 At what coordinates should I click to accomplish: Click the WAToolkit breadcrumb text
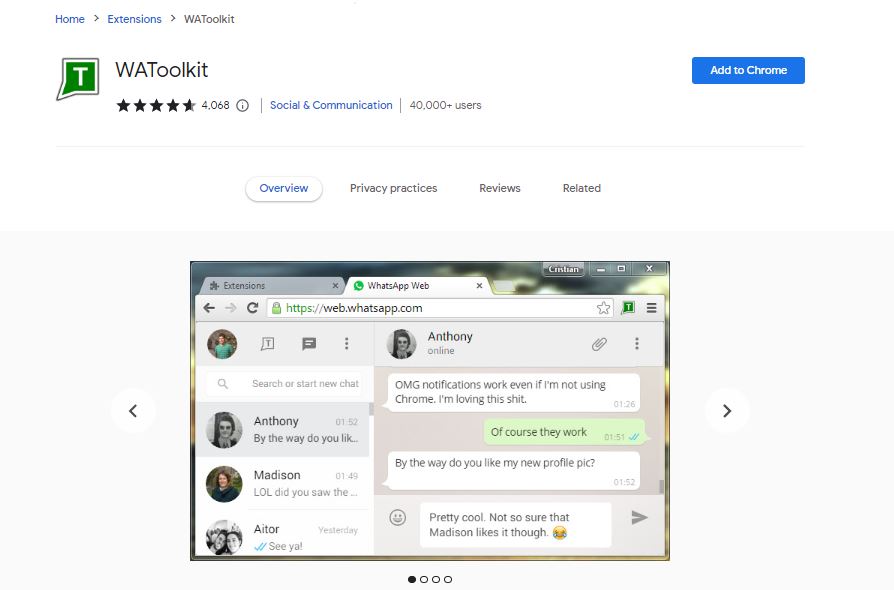(209, 19)
